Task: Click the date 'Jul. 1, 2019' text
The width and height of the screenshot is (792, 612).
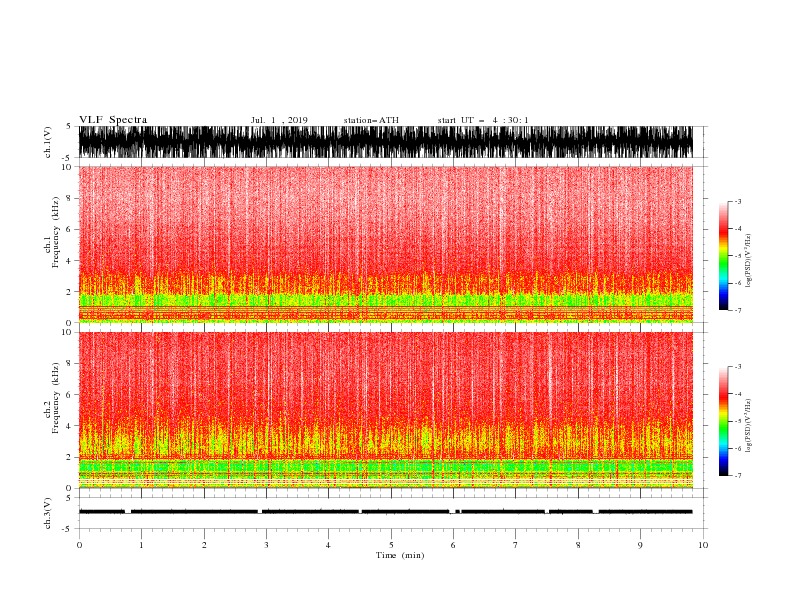Action: click(x=279, y=120)
